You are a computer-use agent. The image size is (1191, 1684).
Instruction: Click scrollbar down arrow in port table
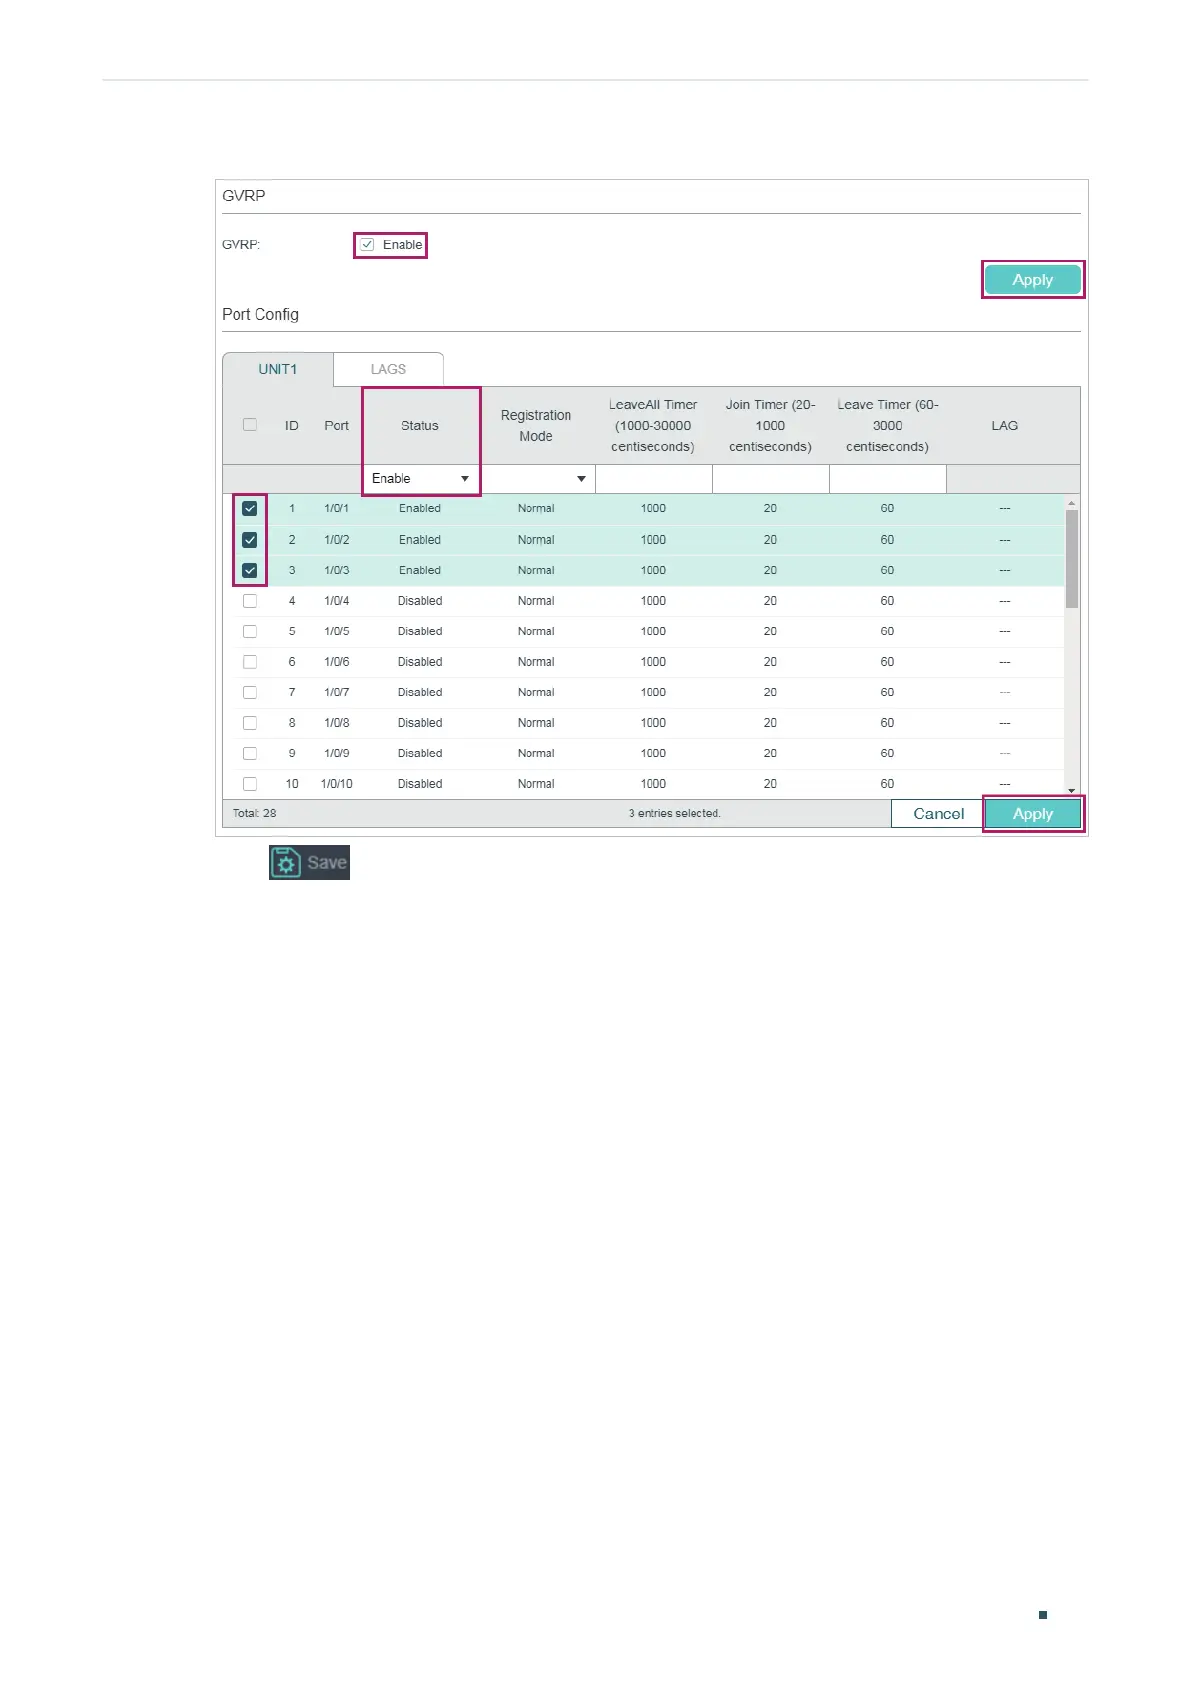[1071, 791]
